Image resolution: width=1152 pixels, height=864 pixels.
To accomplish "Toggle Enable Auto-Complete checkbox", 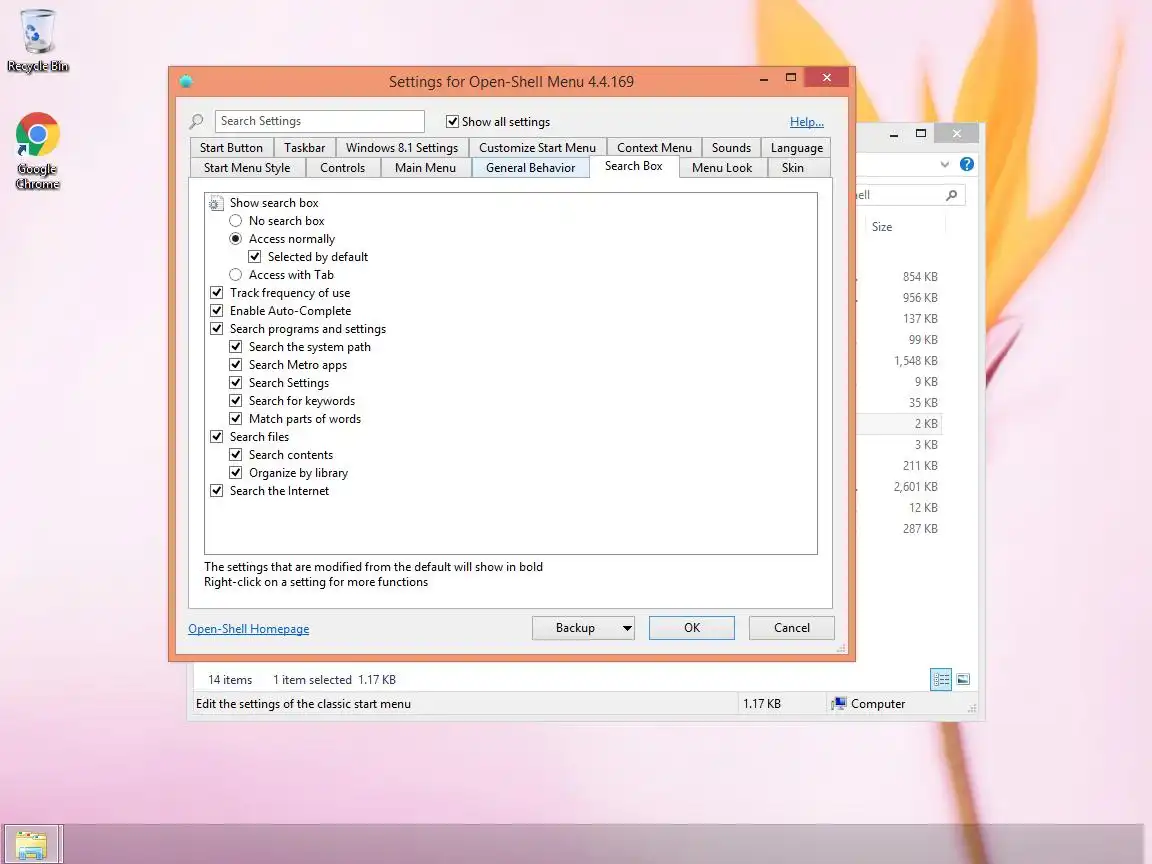I will pos(217,311).
